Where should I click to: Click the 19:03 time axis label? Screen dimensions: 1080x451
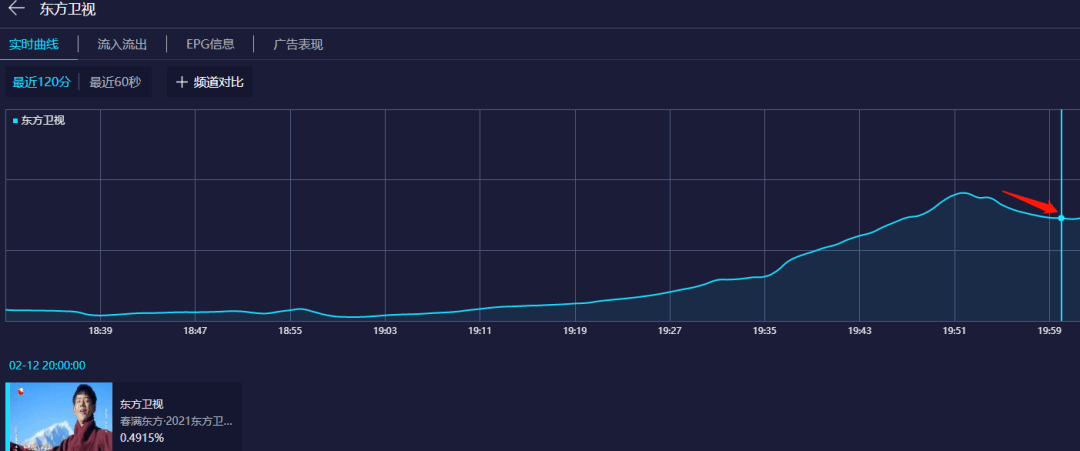point(385,331)
